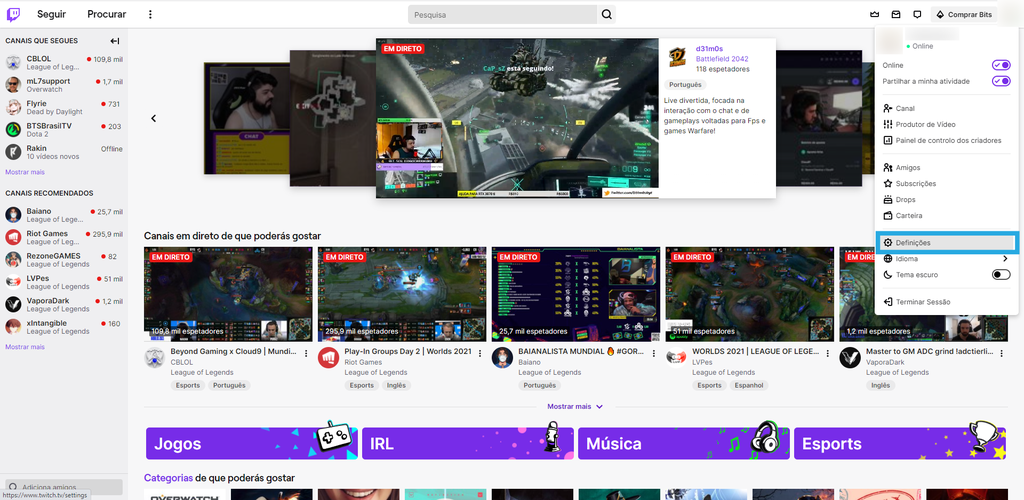Click the search magnifier button

tap(606, 14)
